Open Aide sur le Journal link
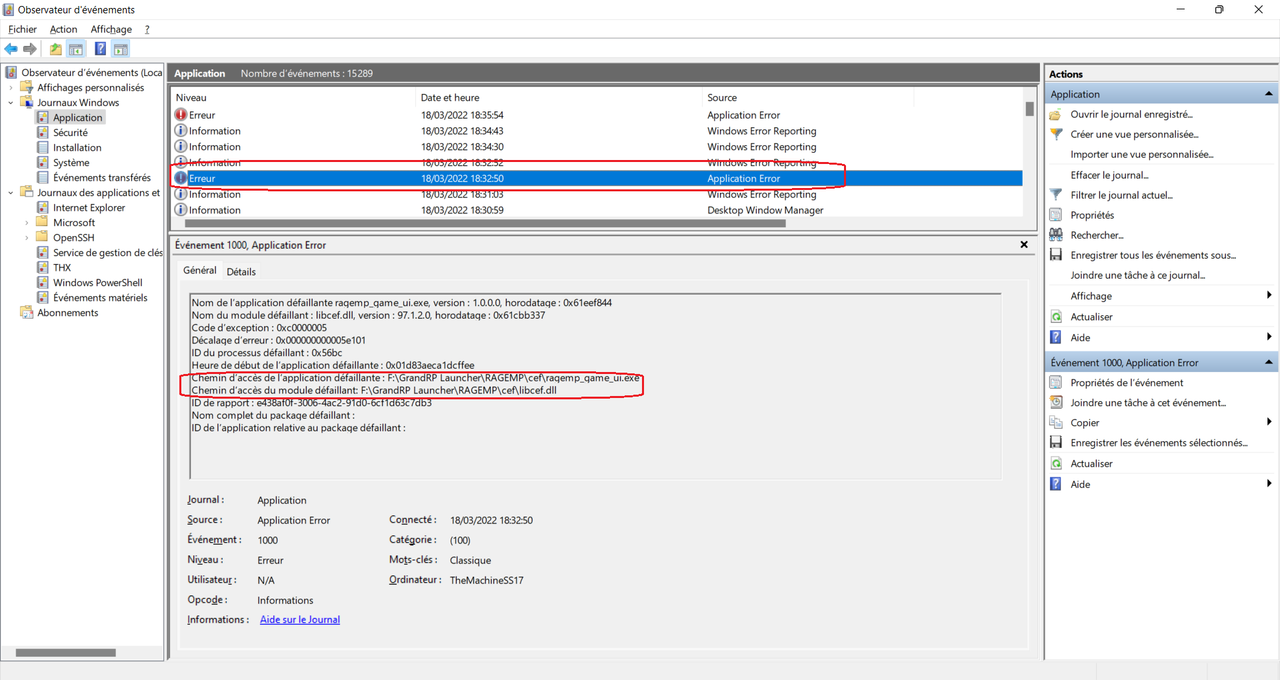Image resolution: width=1280 pixels, height=680 pixels. (300, 620)
